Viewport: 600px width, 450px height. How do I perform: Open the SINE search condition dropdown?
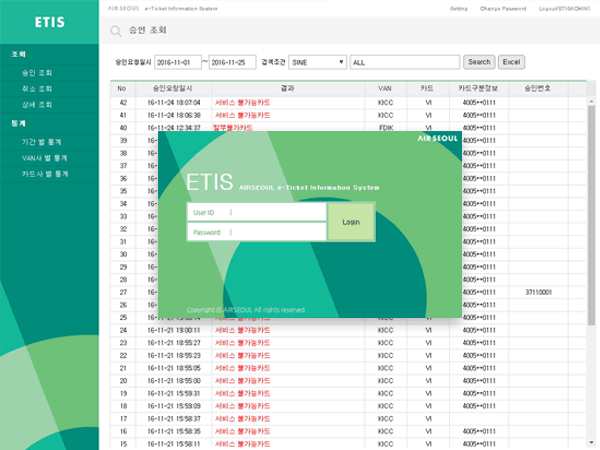pyautogui.click(x=318, y=62)
